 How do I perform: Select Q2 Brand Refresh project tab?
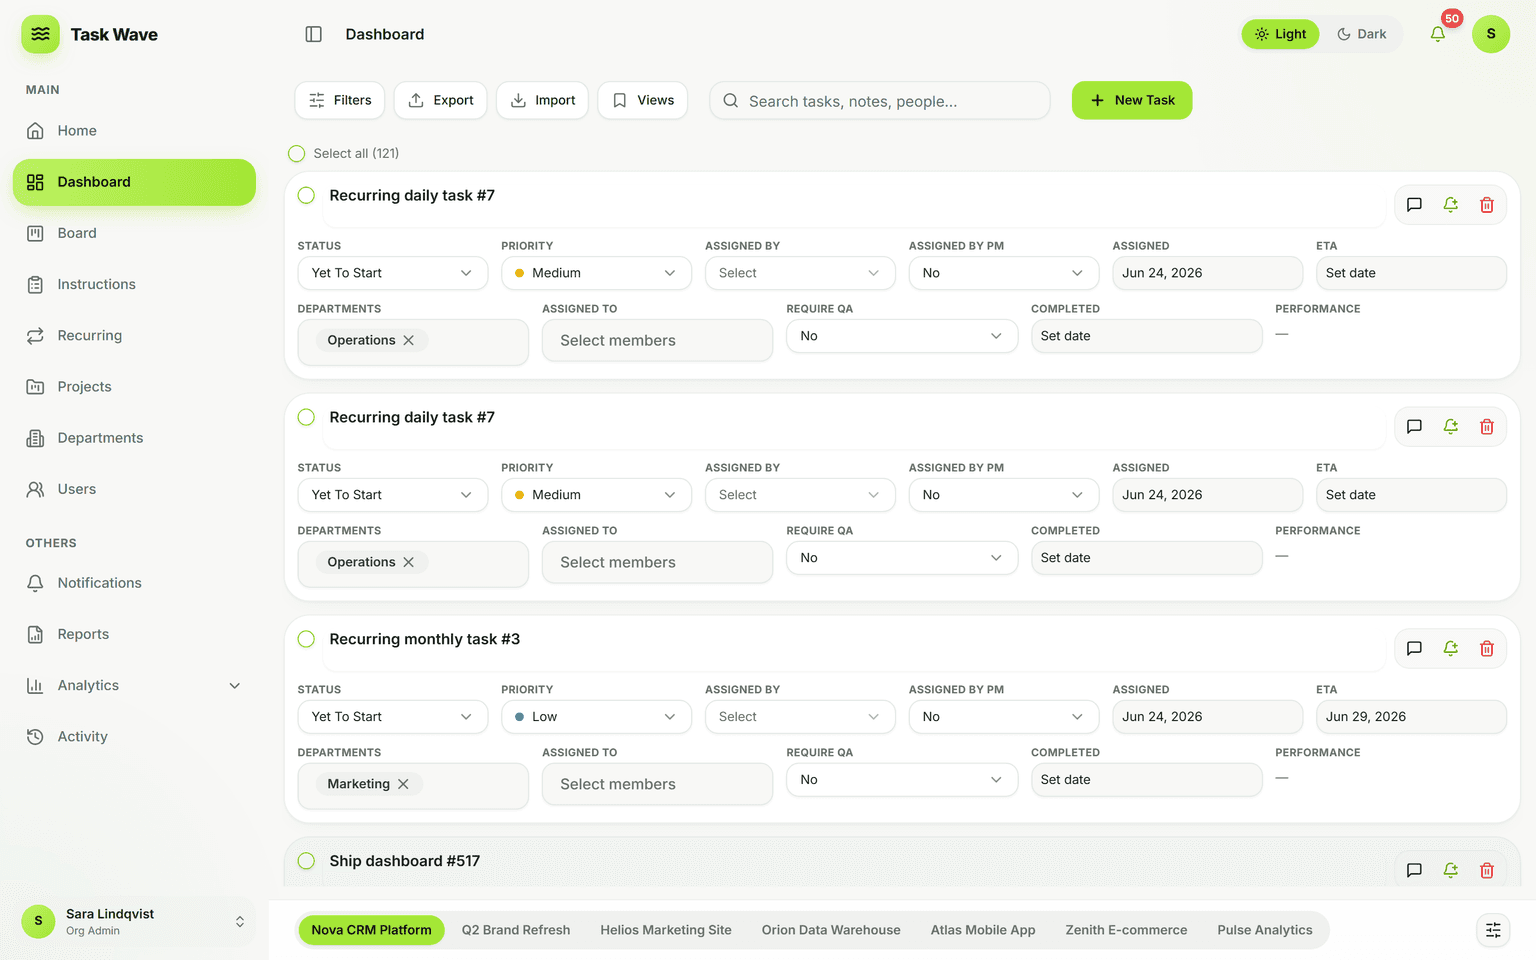tap(516, 930)
